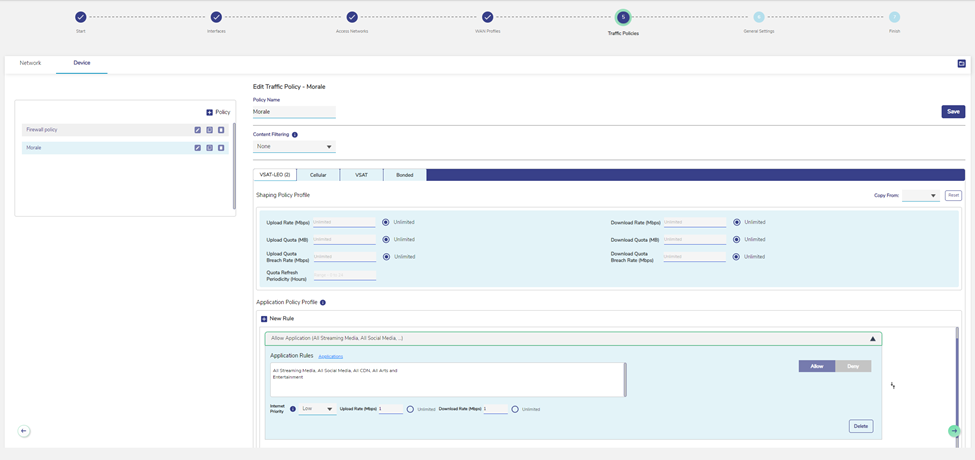The image size is (975, 460).
Task: Switch to the Cellular tab
Action: [x=318, y=175]
